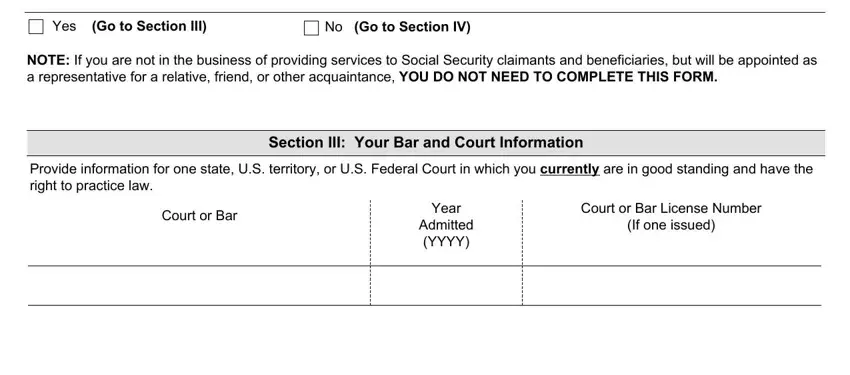Check the Yes checkbox
The image size is (850, 375).
tap(36, 27)
